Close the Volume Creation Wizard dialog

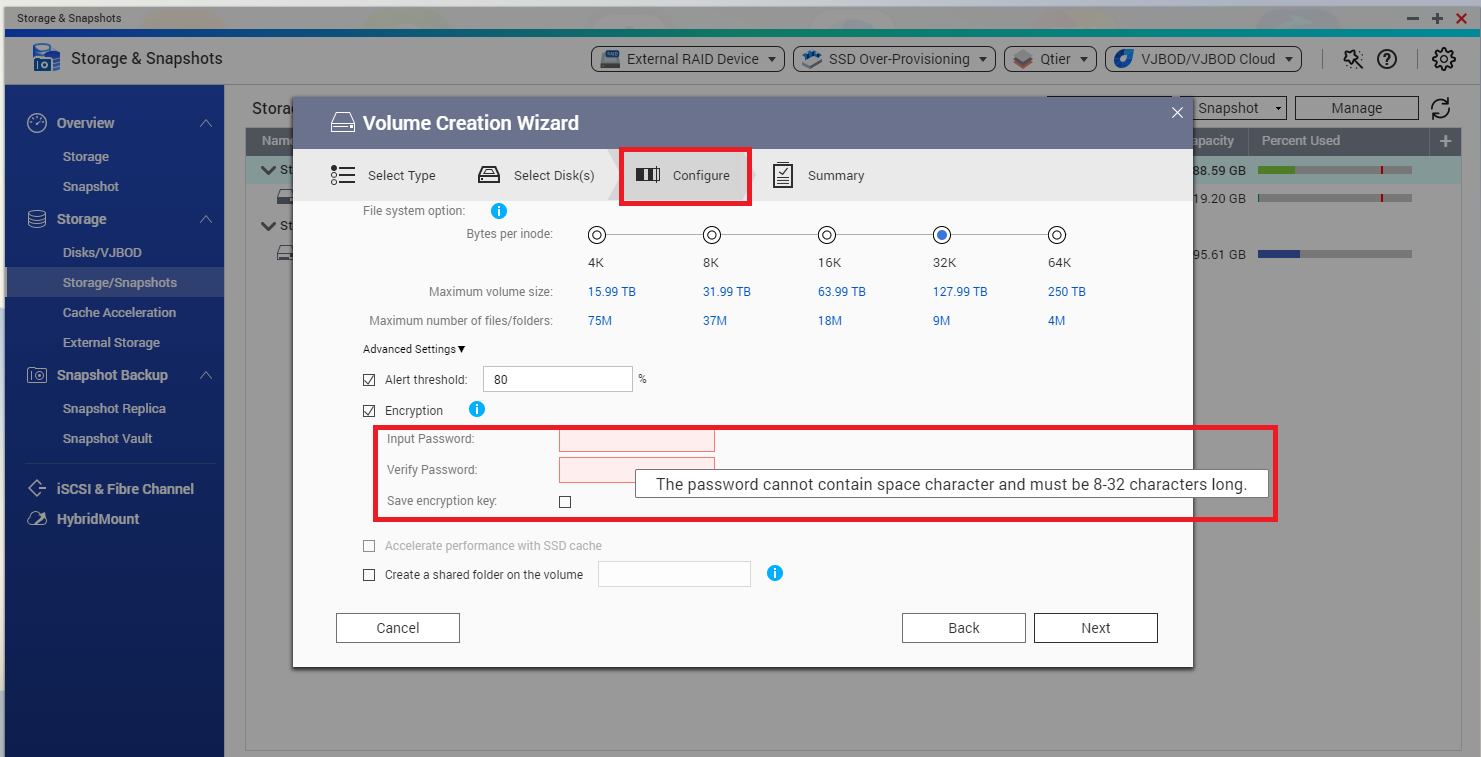point(1177,113)
